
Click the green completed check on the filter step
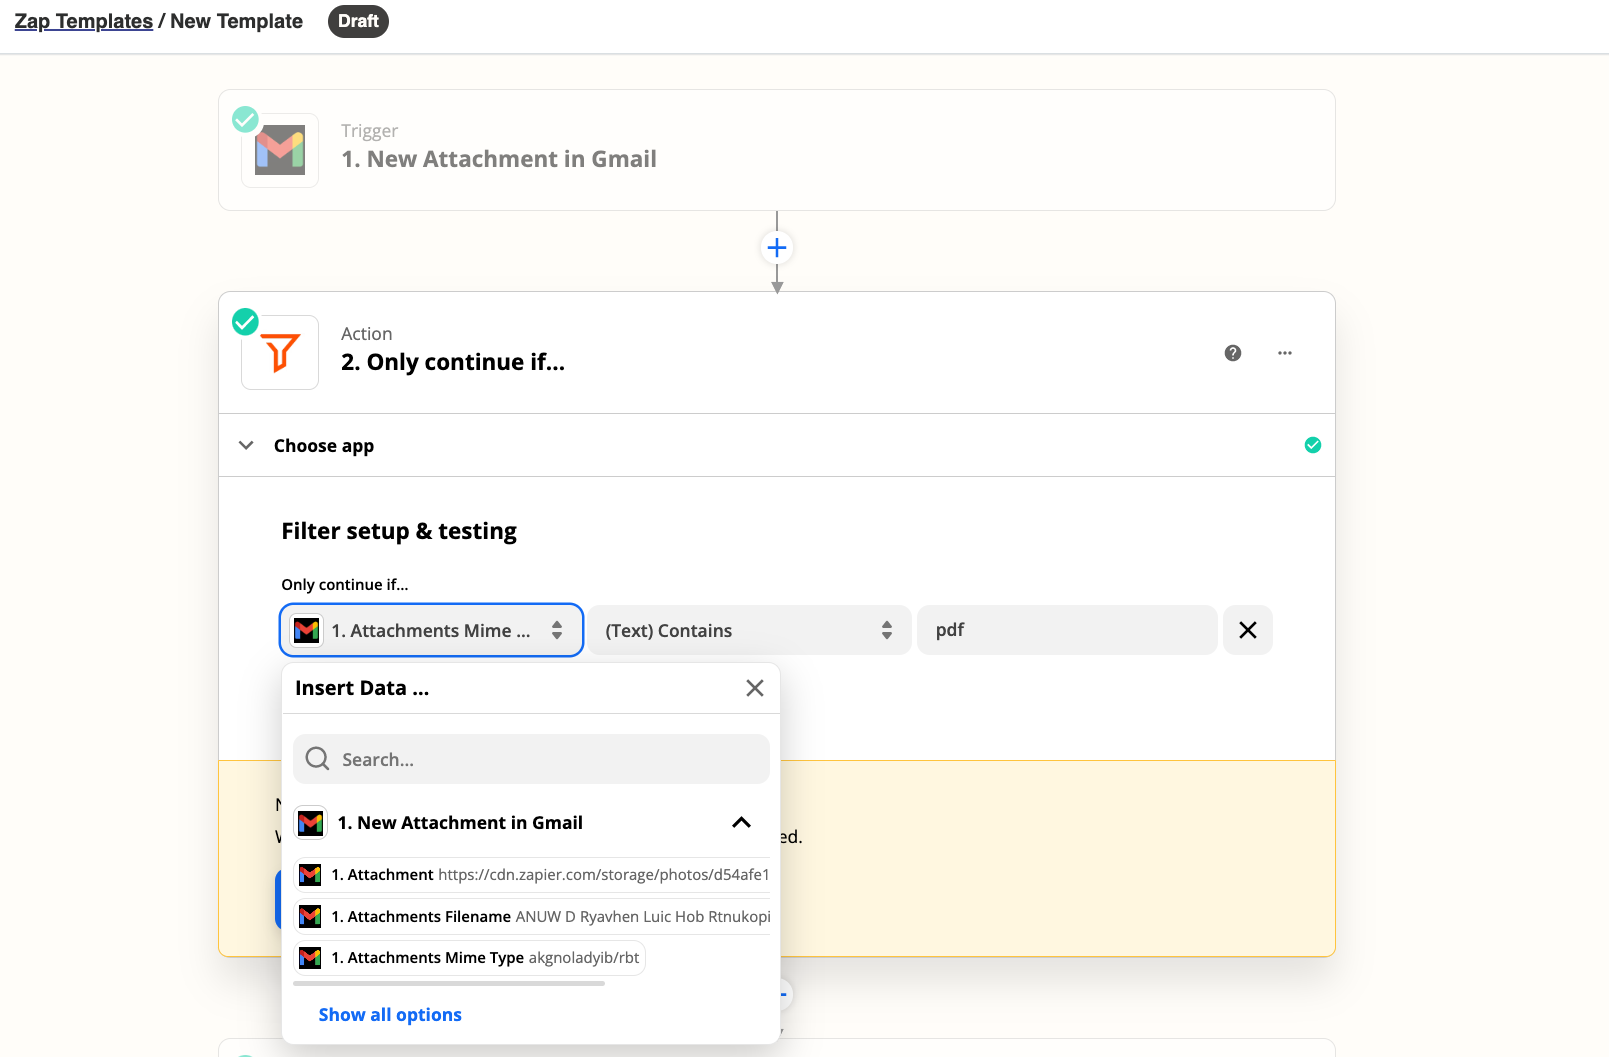coord(245,322)
